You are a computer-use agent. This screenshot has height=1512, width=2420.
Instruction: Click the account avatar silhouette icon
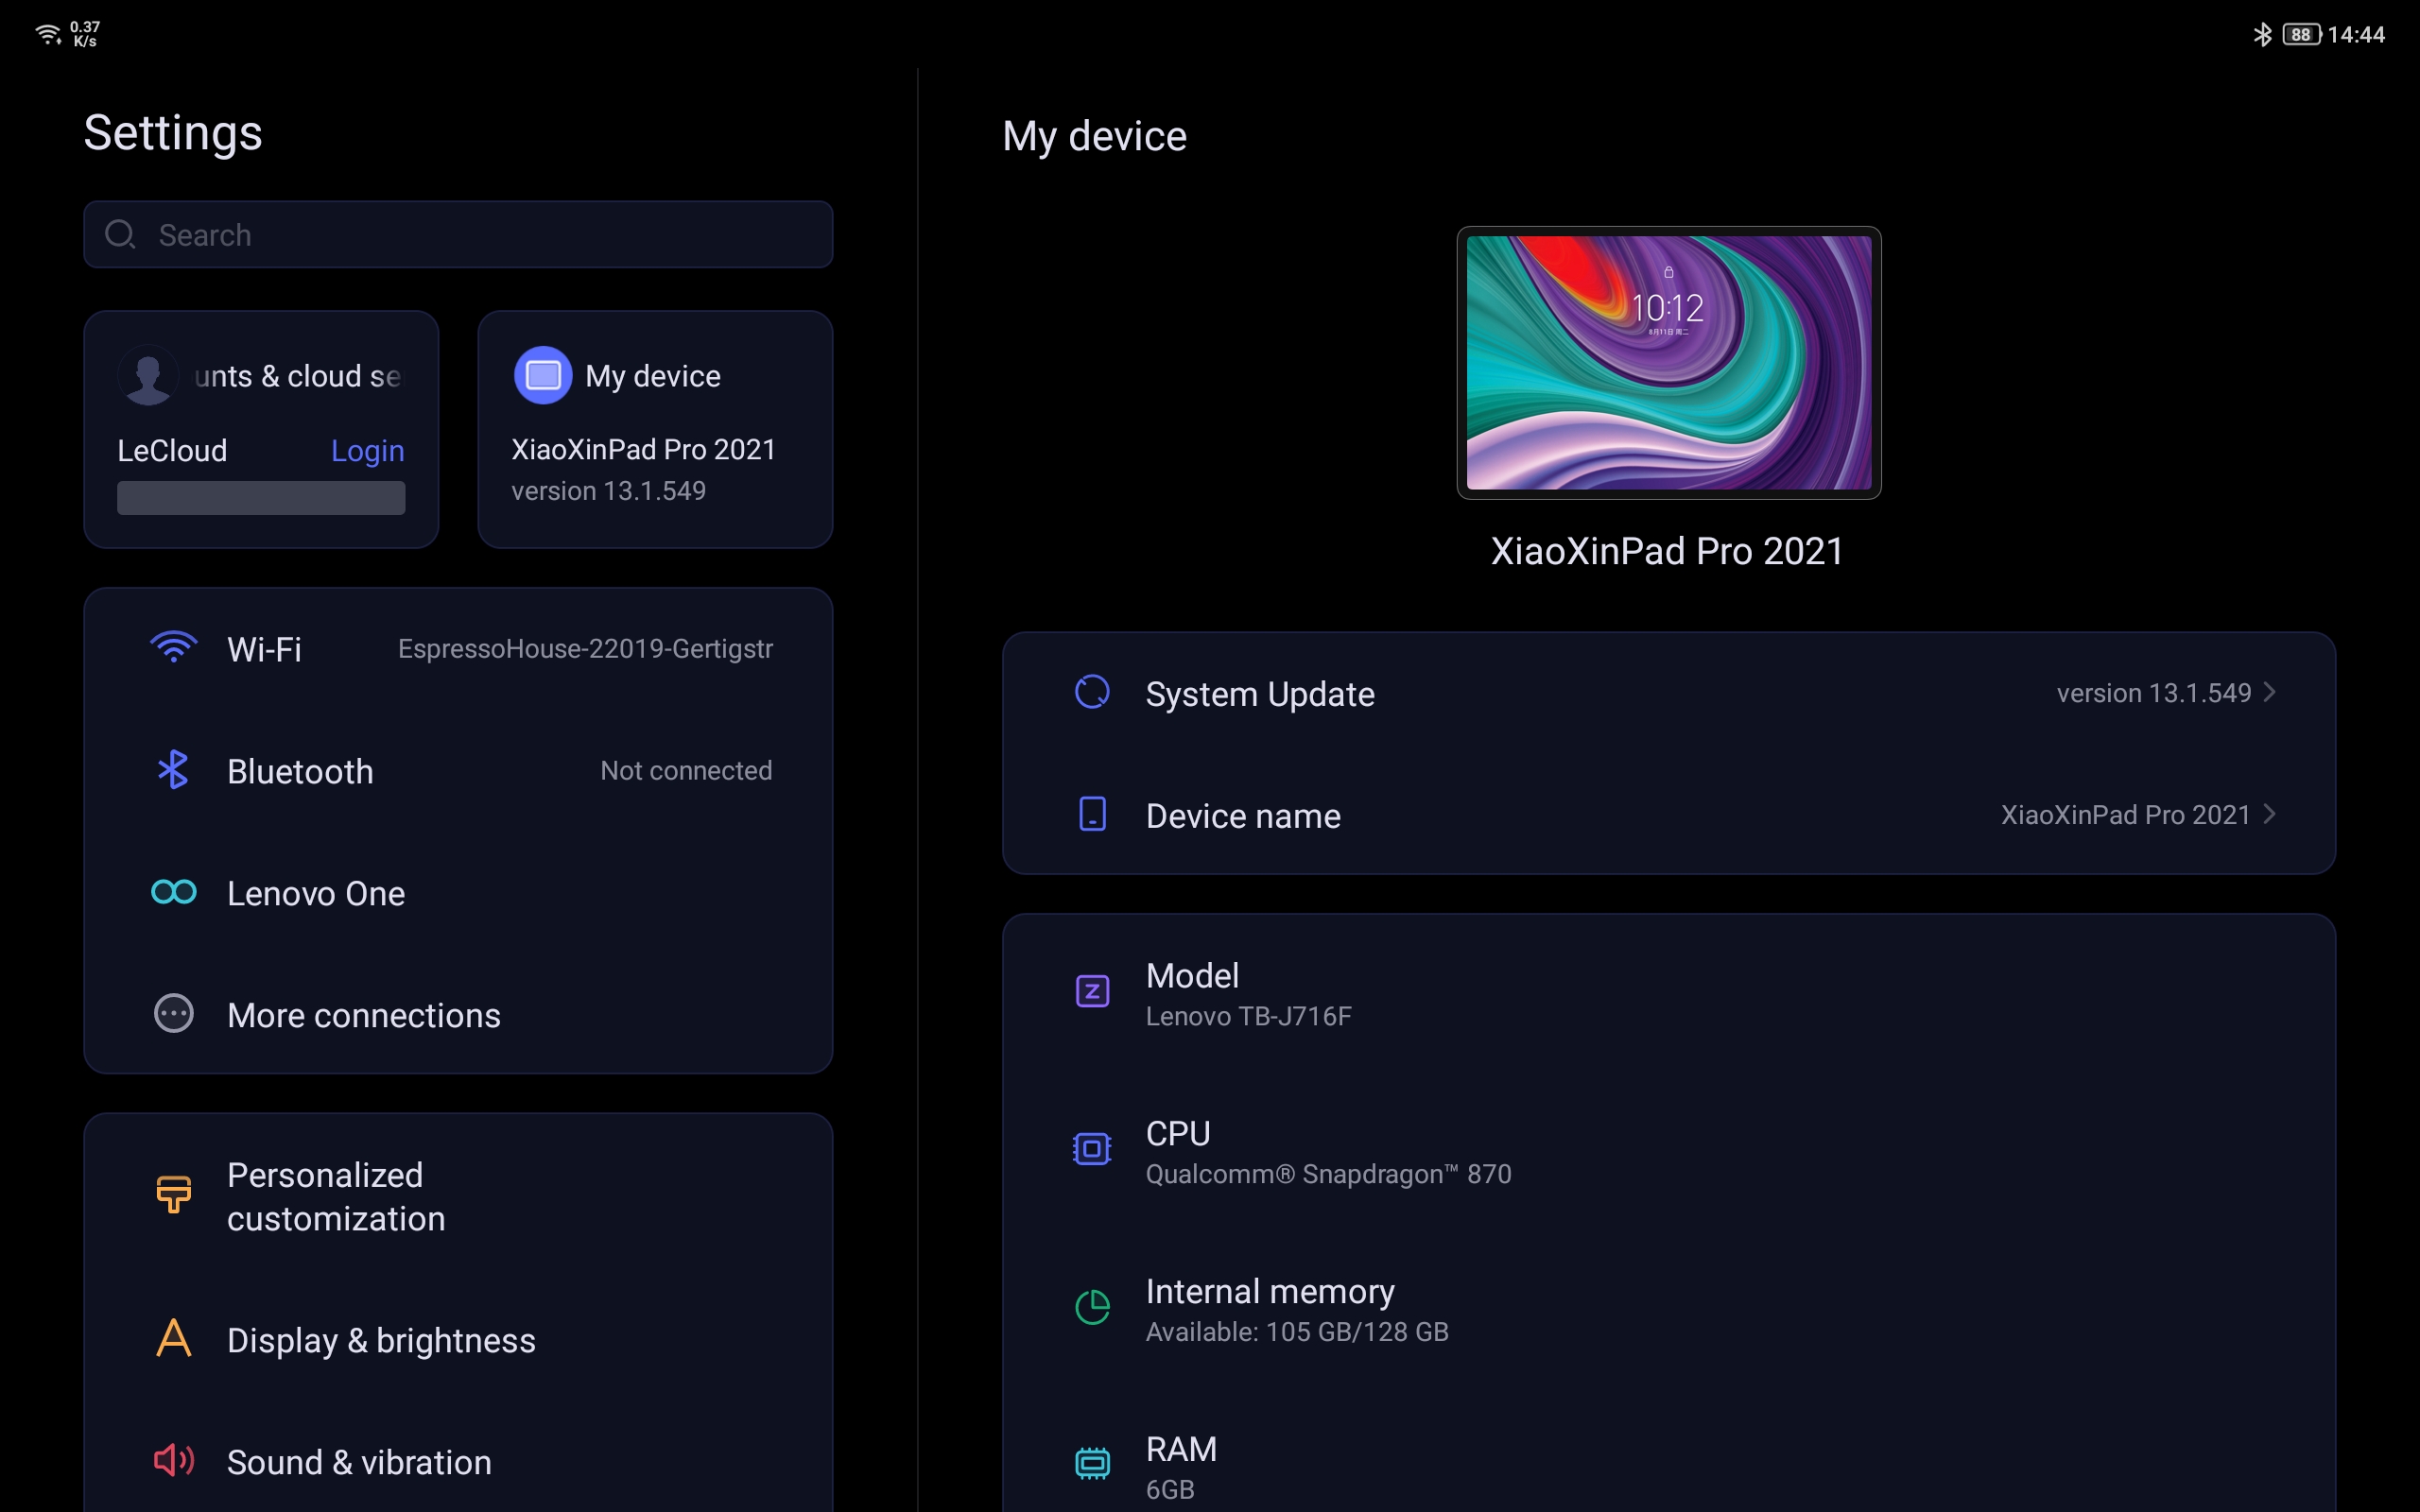148,375
